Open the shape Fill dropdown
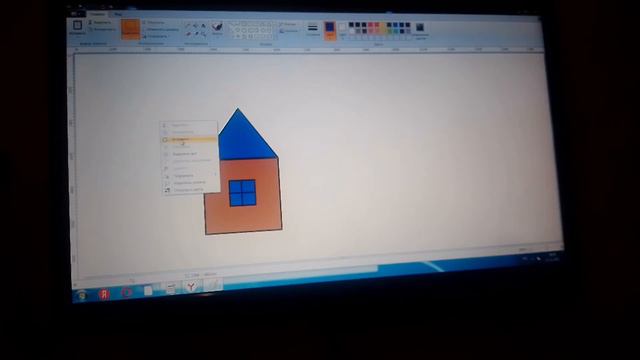The height and width of the screenshot is (360, 640). coord(289,31)
